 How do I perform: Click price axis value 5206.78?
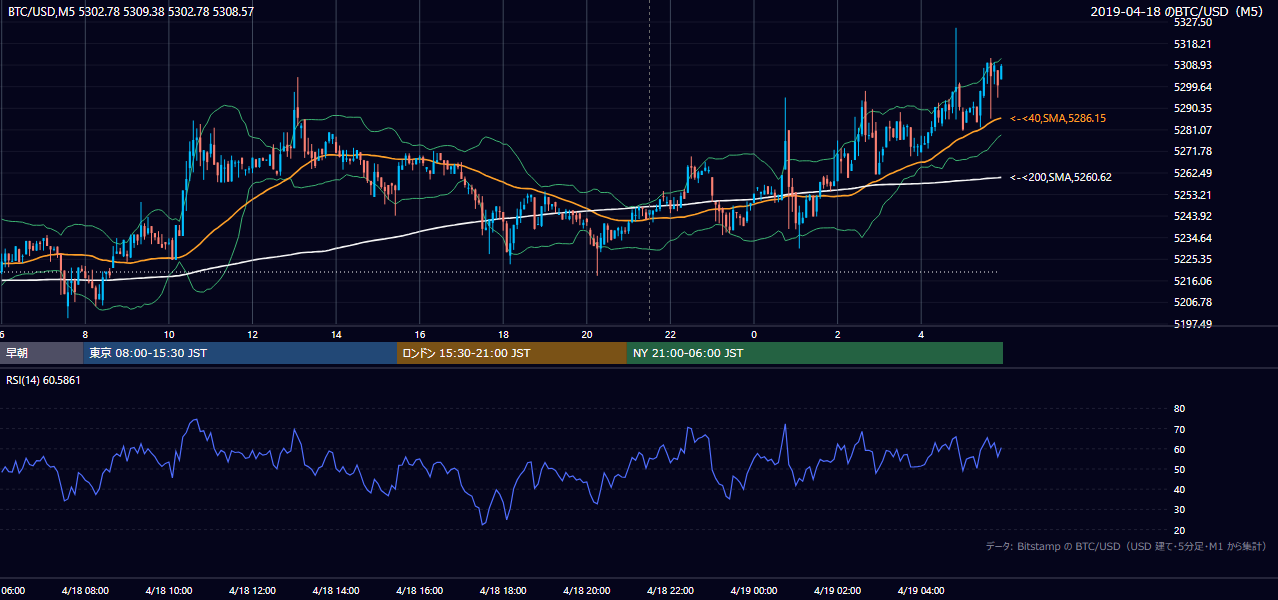(x=1193, y=302)
